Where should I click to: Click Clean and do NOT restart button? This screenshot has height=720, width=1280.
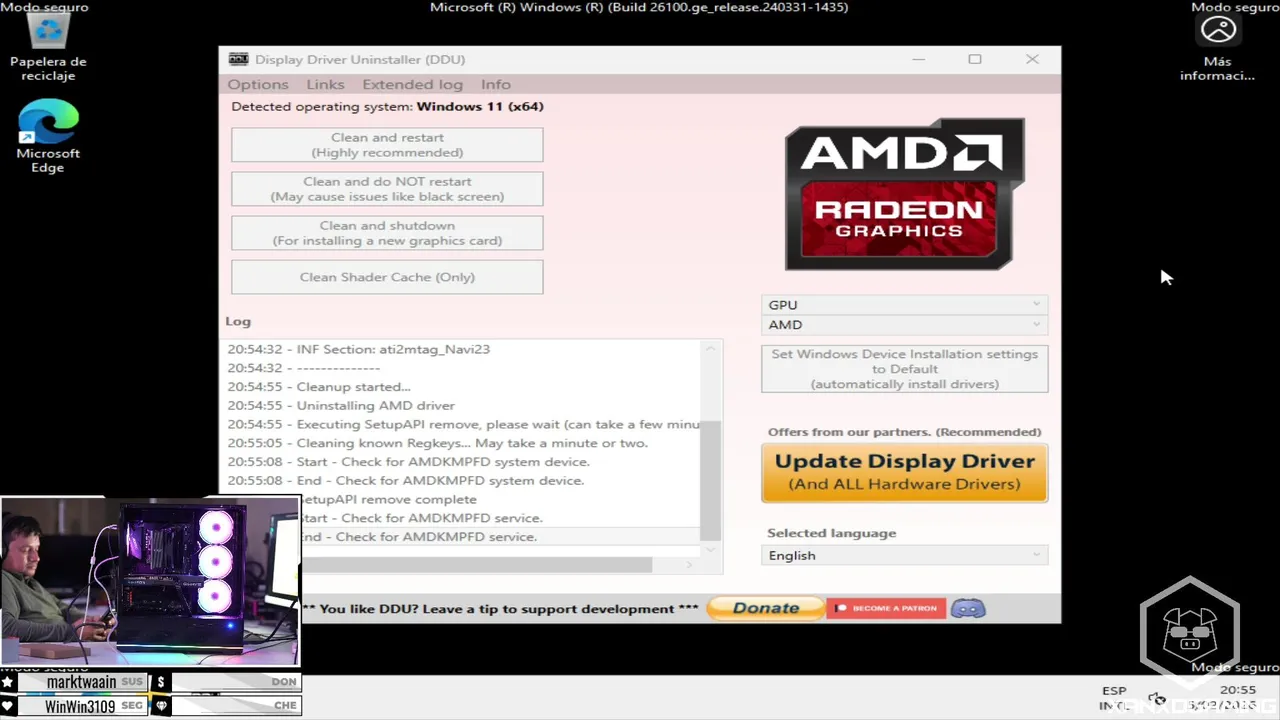pyautogui.click(x=387, y=189)
